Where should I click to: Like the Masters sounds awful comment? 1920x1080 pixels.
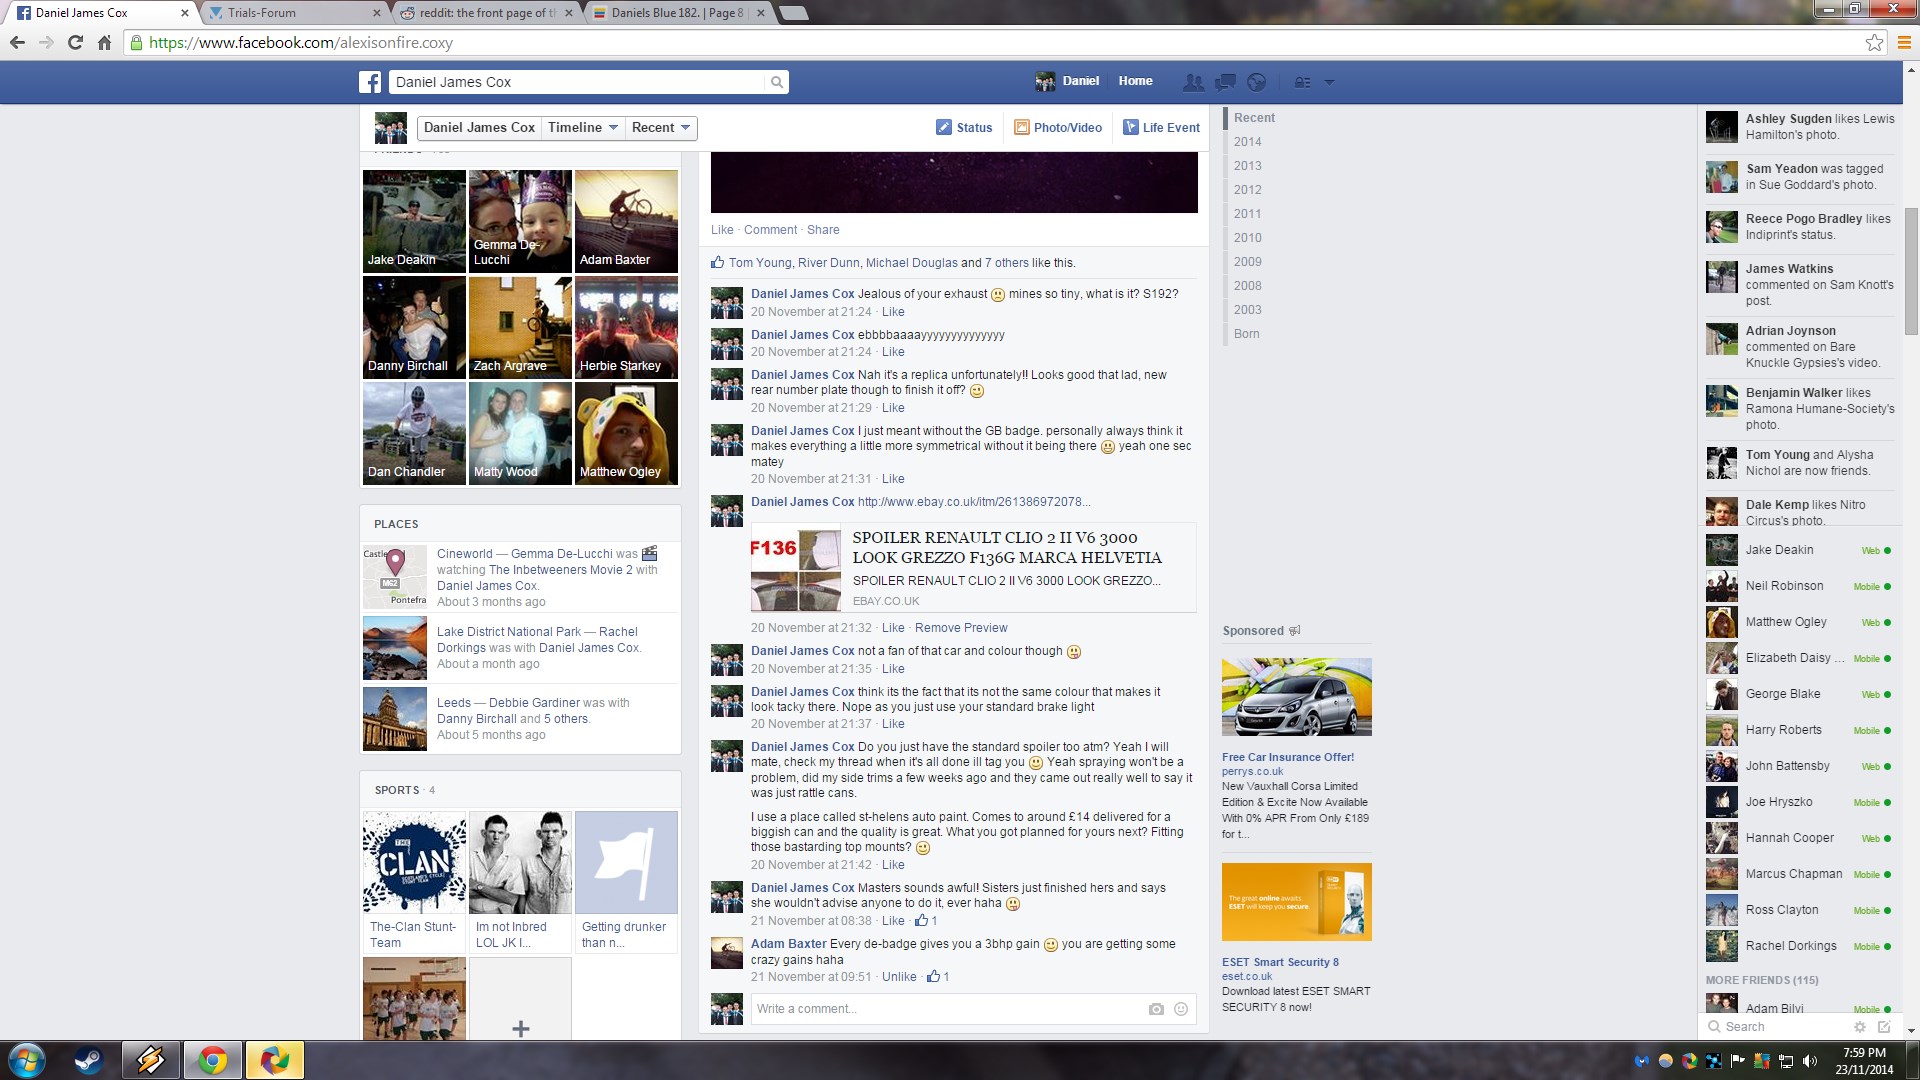pos(892,921)
